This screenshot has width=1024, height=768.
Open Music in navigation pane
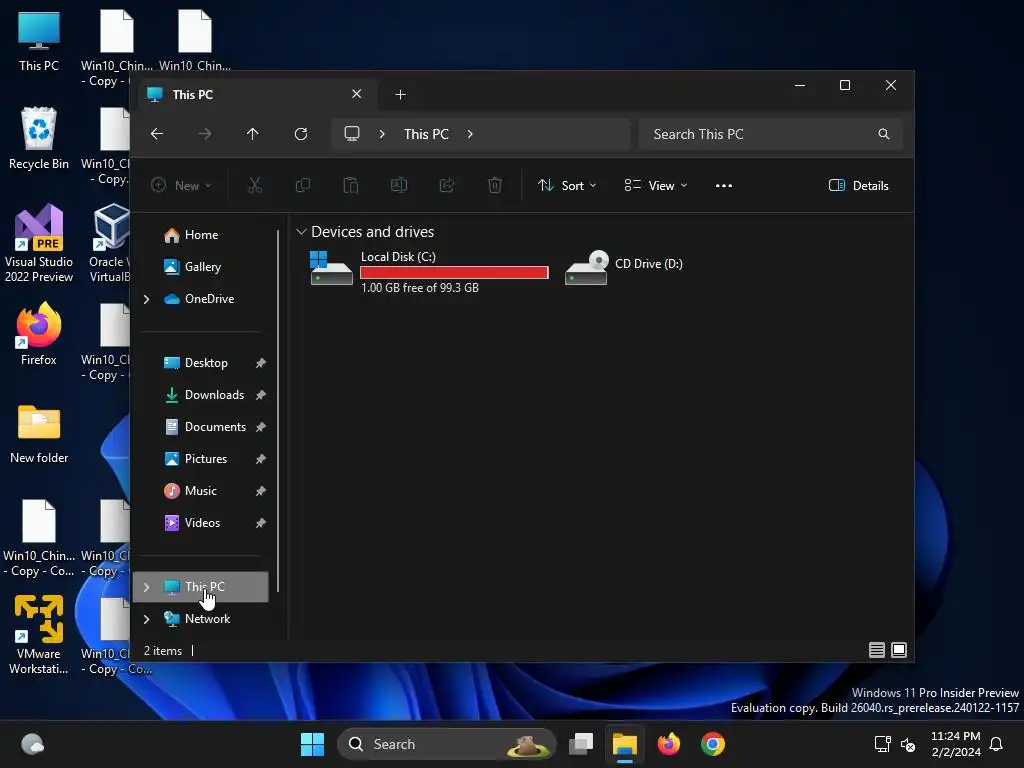point(200,491)
